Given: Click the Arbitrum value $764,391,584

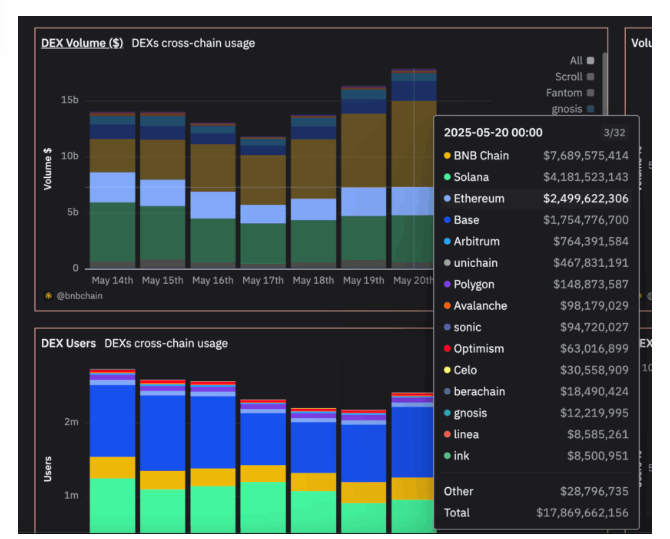Looking at the screenshot, I should [591, 242].
